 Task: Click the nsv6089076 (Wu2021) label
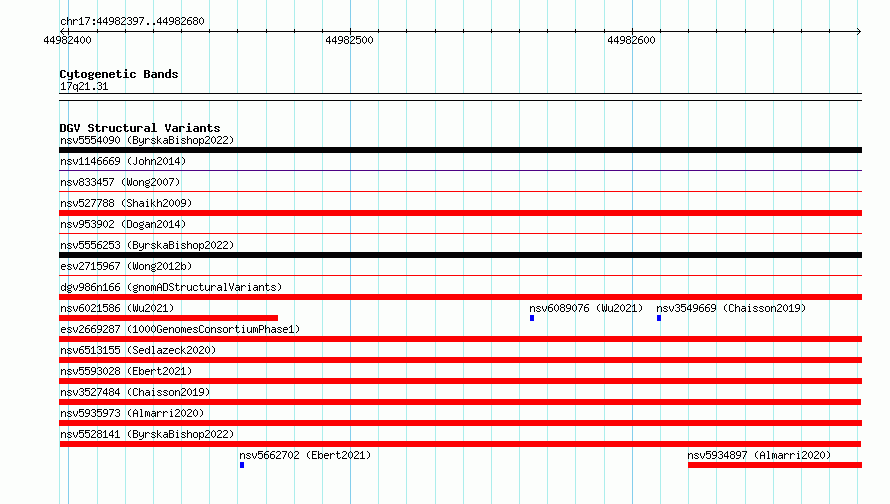(586, 308)
